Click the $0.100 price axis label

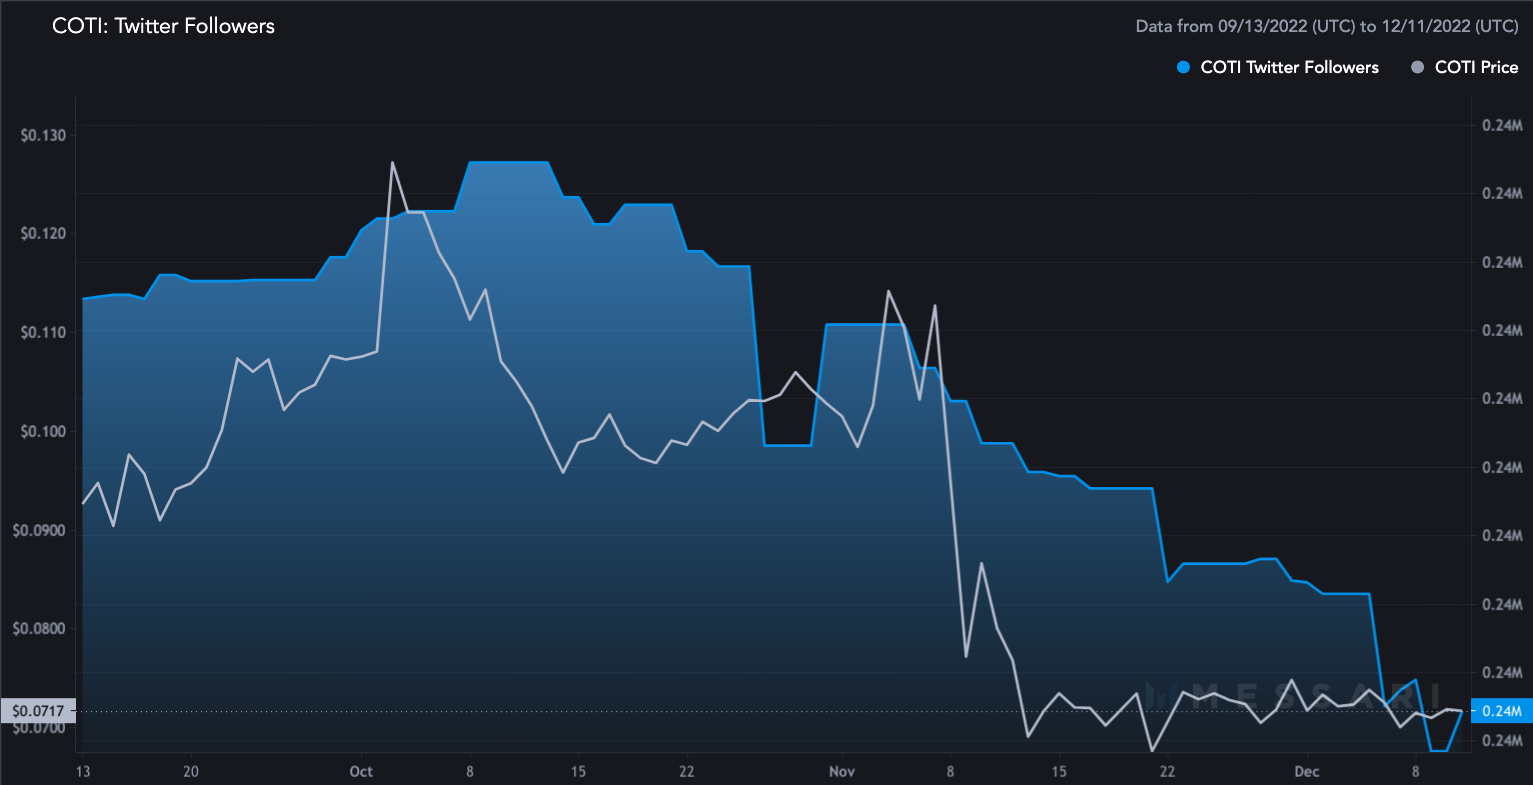click(42, 431)
